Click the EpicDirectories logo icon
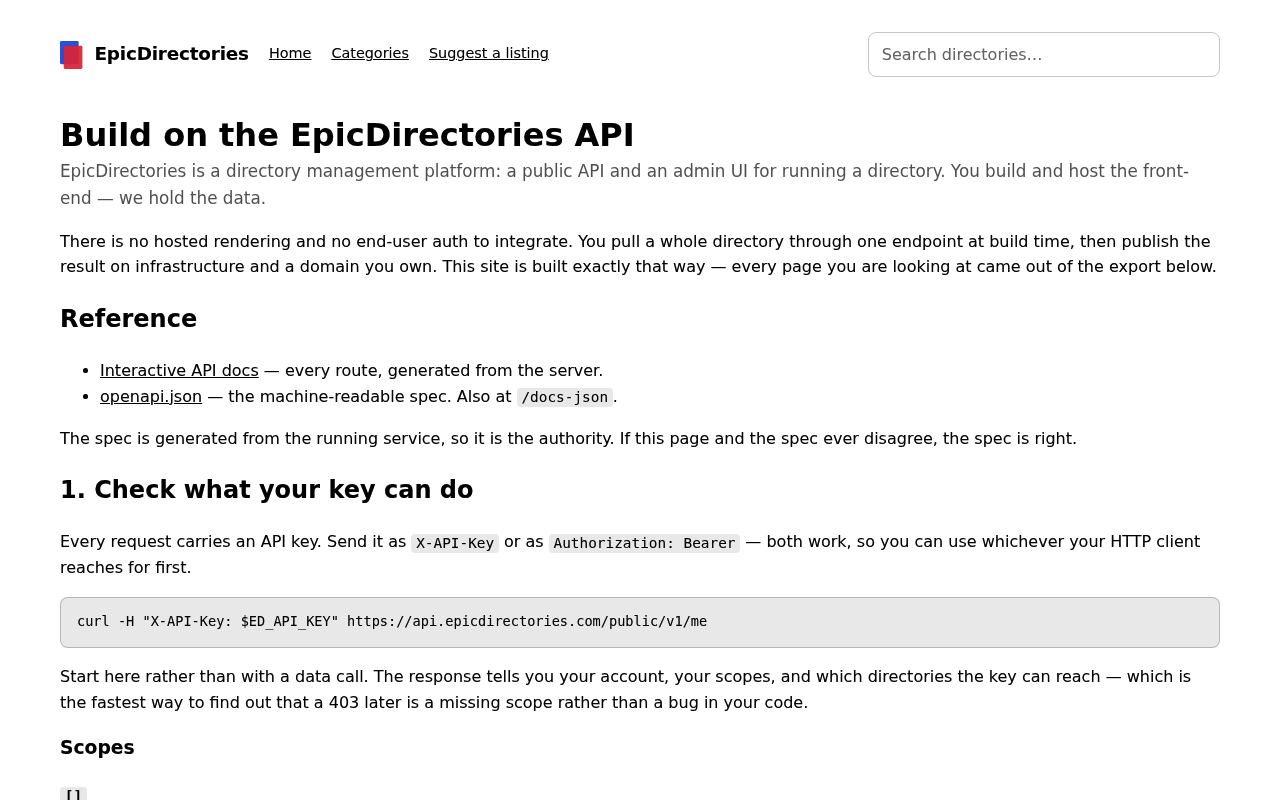Screen dimensions: 1280x800 point(71,54)
